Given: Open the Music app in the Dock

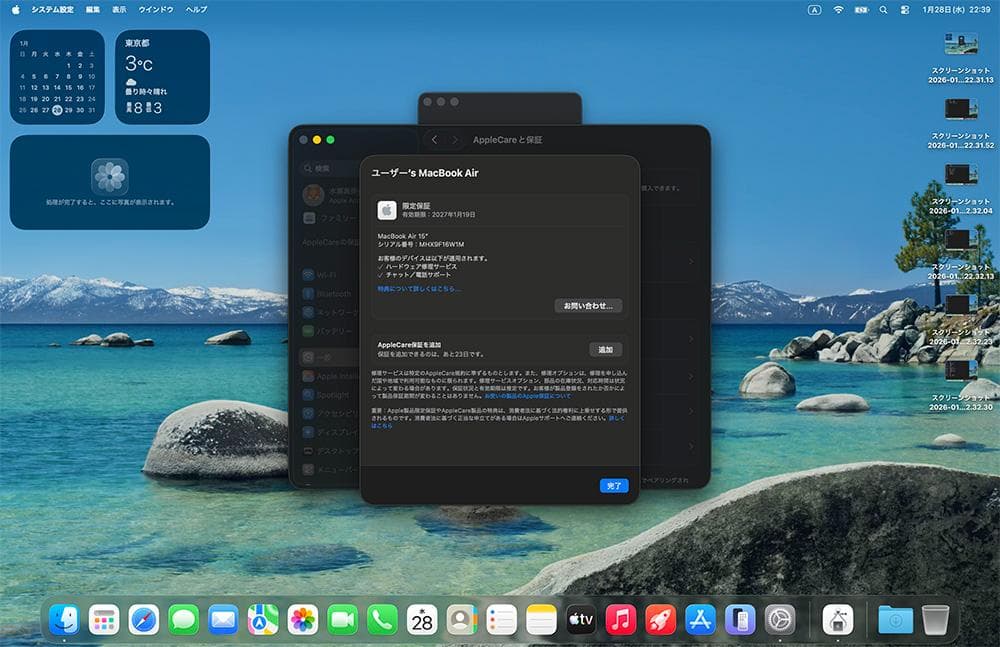Looking at the screenshot, I should (621, 620).
